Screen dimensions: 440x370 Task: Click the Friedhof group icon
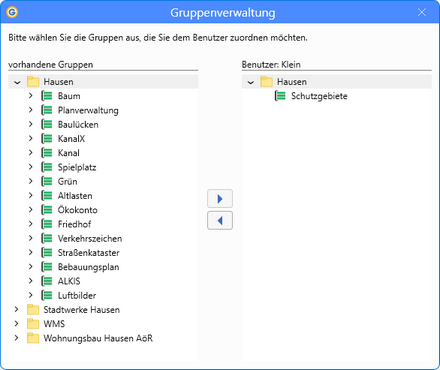coord(47,224)
